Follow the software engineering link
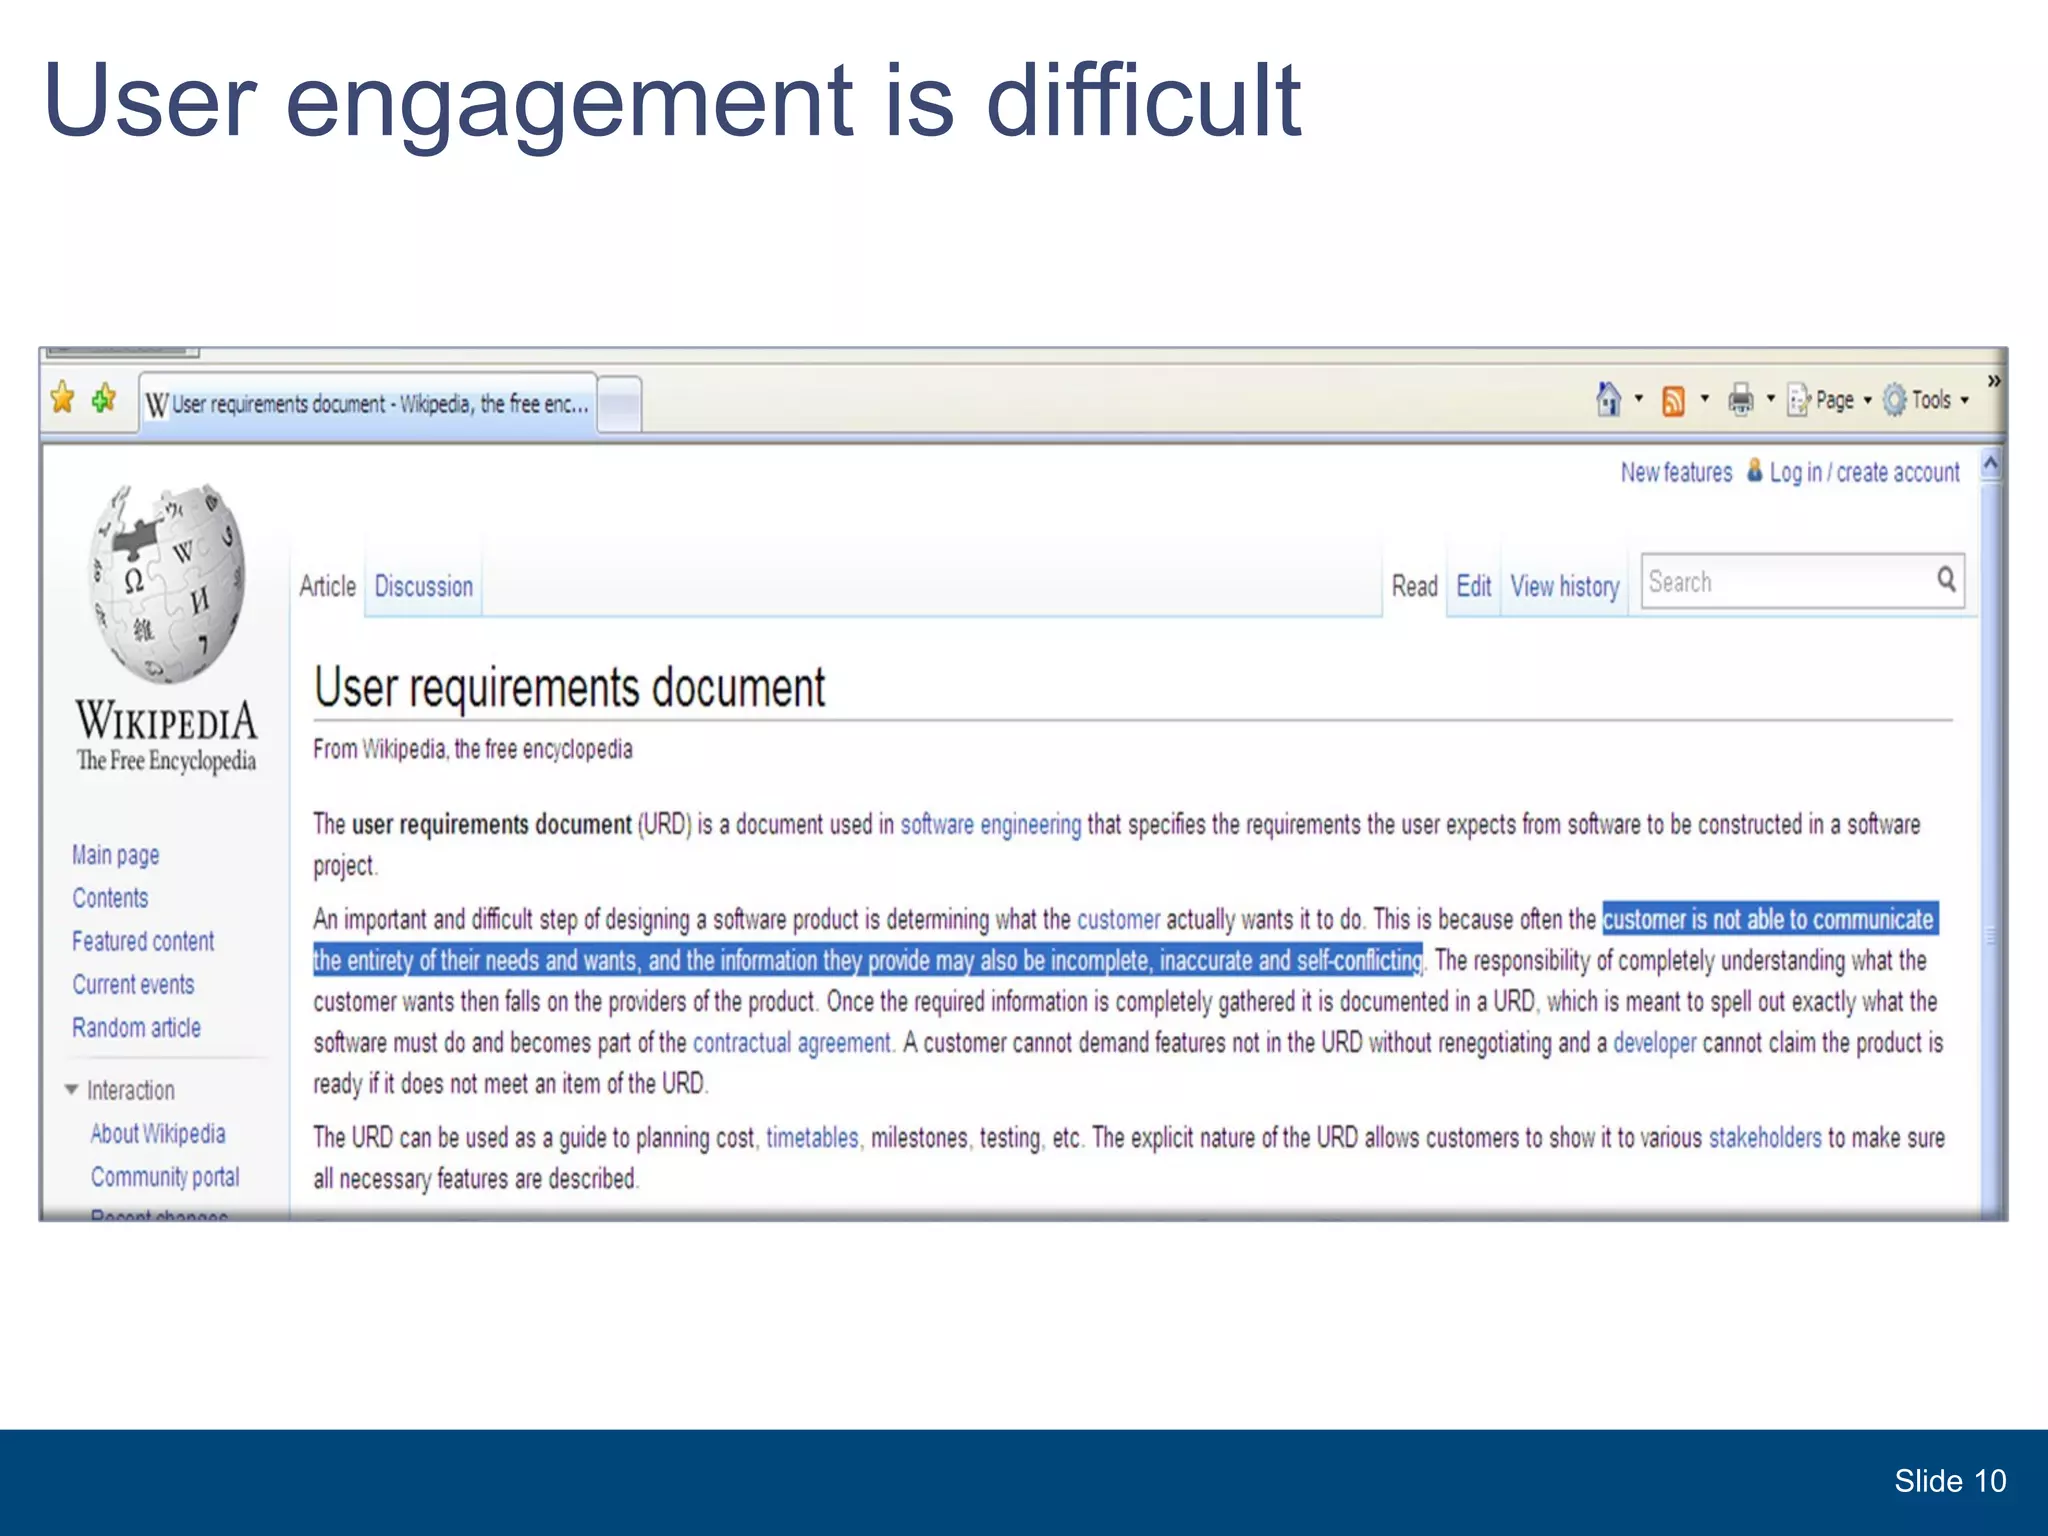The width and height of the screenshot is (2048, 1536). pos(991,824)
